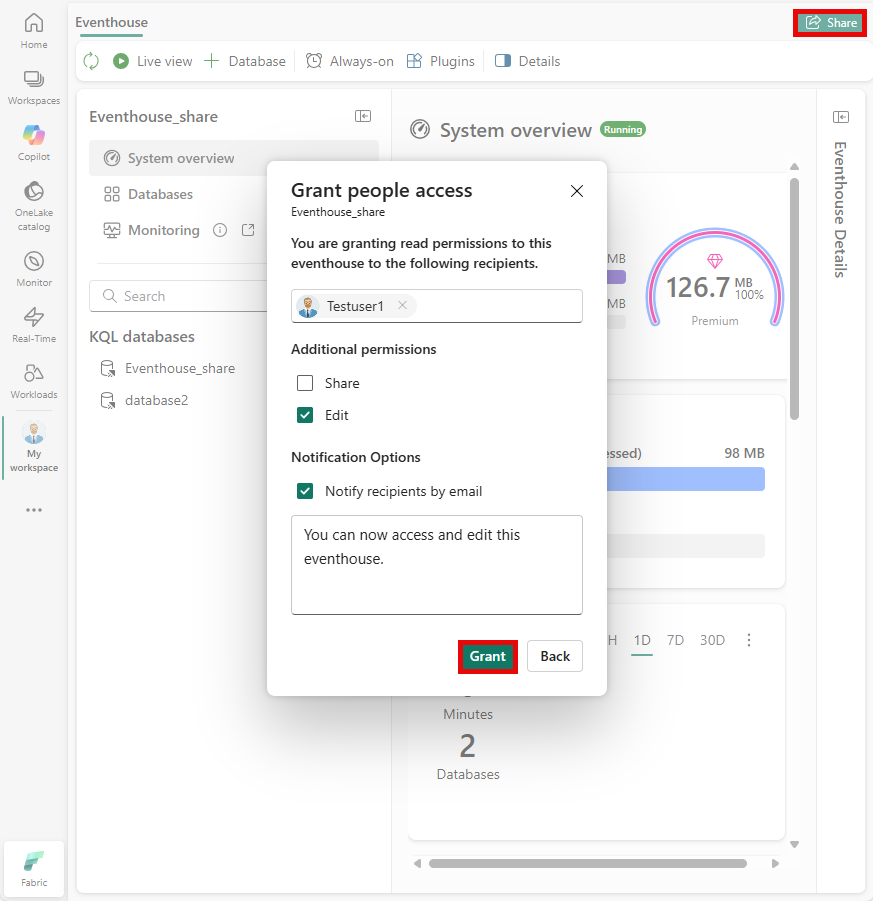Open Monitoring in a new window icon
Screen dimensions: 873x901
[248, 230]
